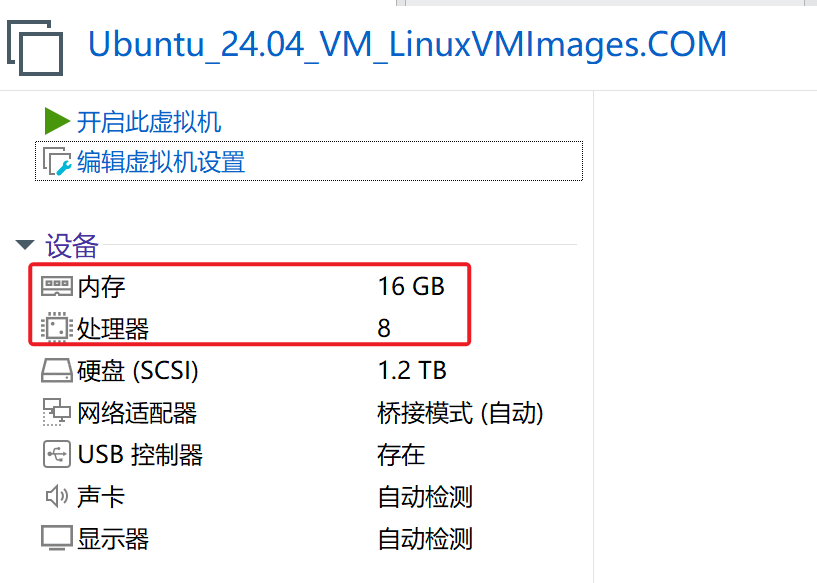Click the network adapter (网络适配器) icon

click(57, 412)
